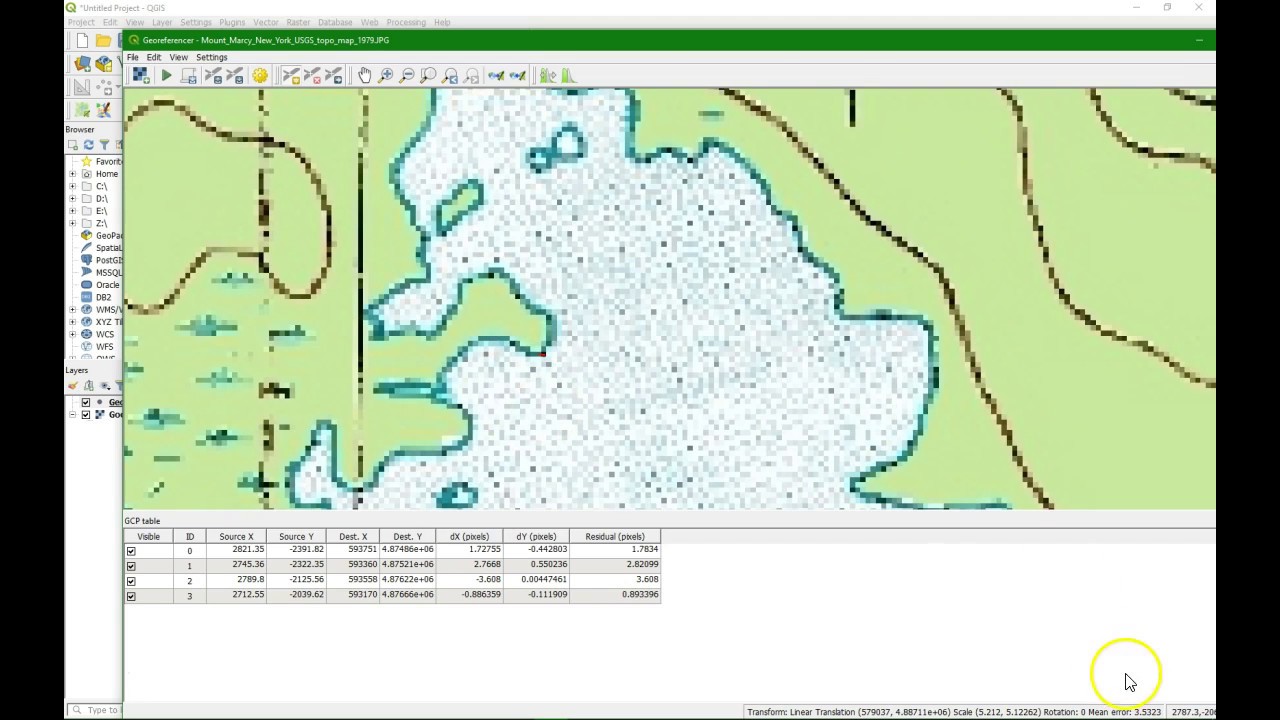Click the Full Histogram Stretch icon
1280x720 pixels.
coord(547,76)
